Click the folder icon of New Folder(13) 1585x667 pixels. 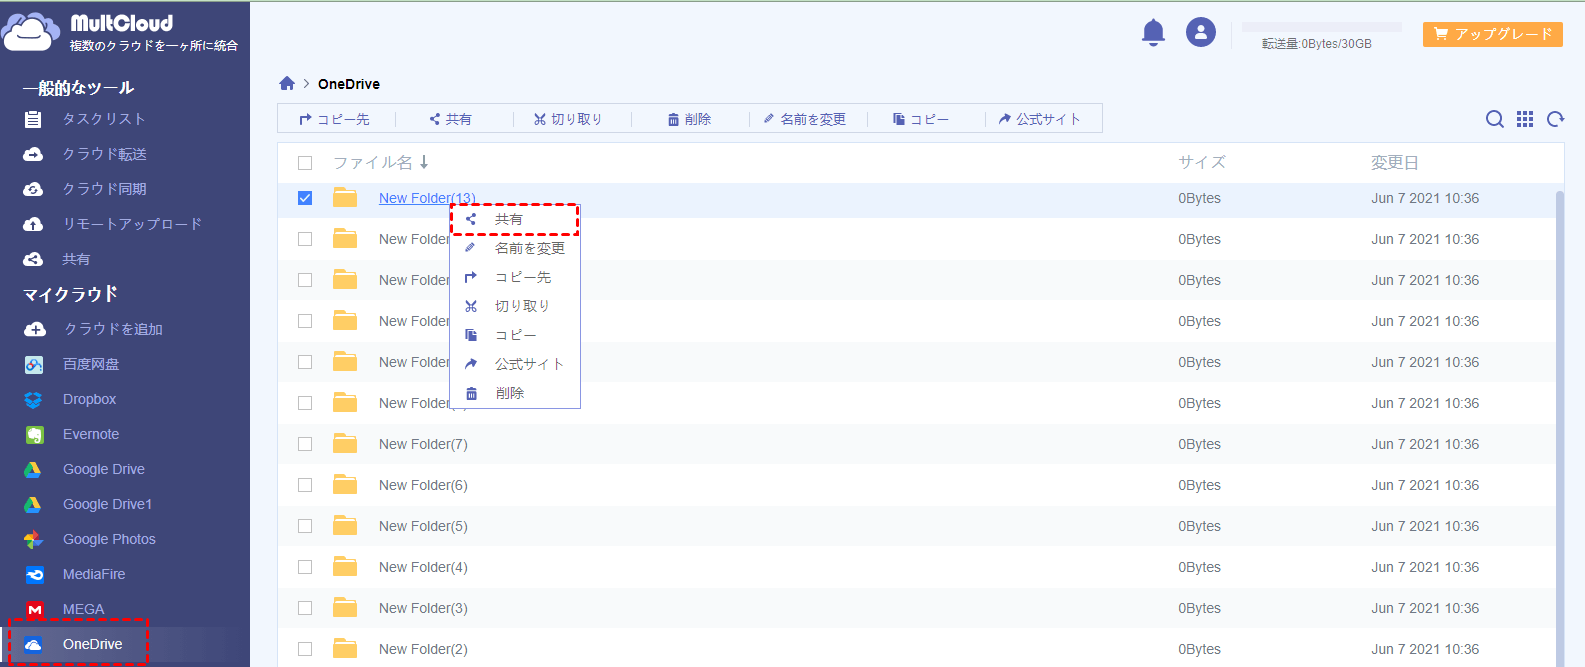(x=345, y=197)
